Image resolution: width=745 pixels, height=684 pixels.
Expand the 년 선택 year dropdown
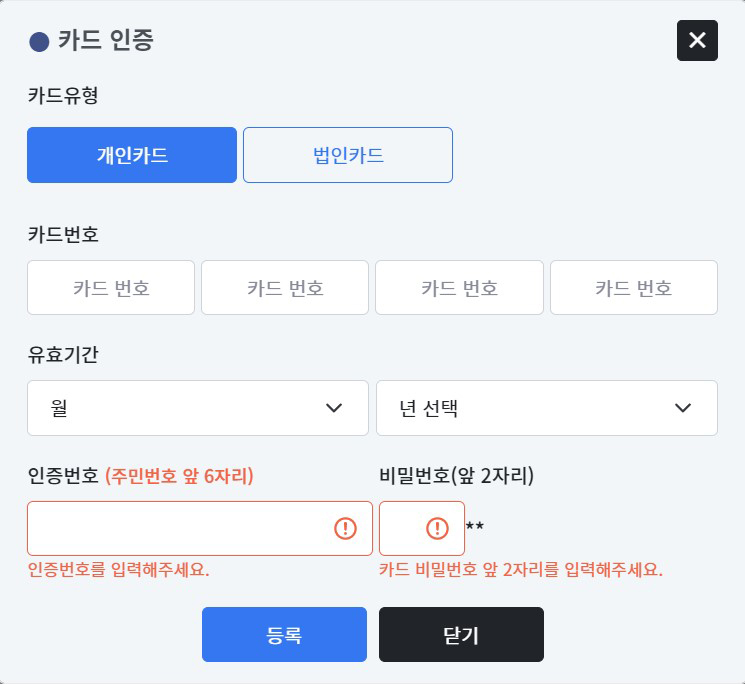547,408
